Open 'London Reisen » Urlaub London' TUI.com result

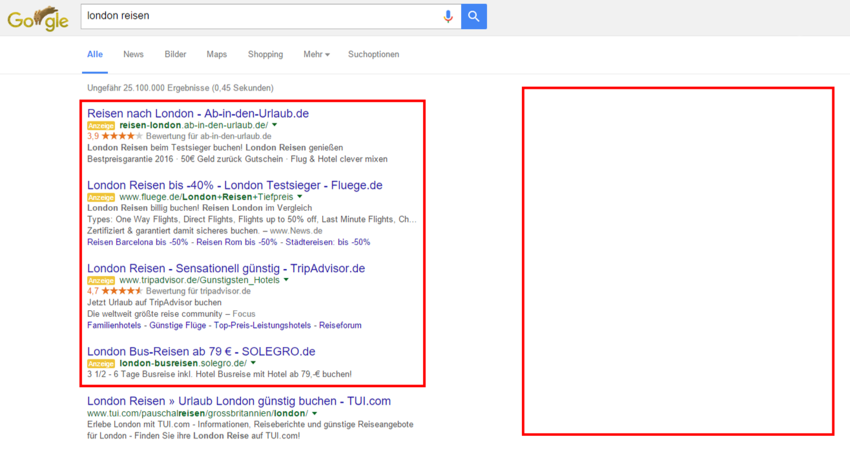click(x=239, y=401)
